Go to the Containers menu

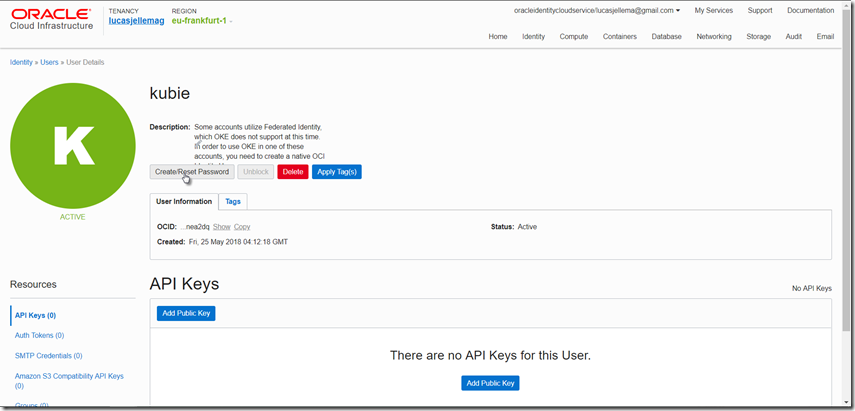coord(619,36)
